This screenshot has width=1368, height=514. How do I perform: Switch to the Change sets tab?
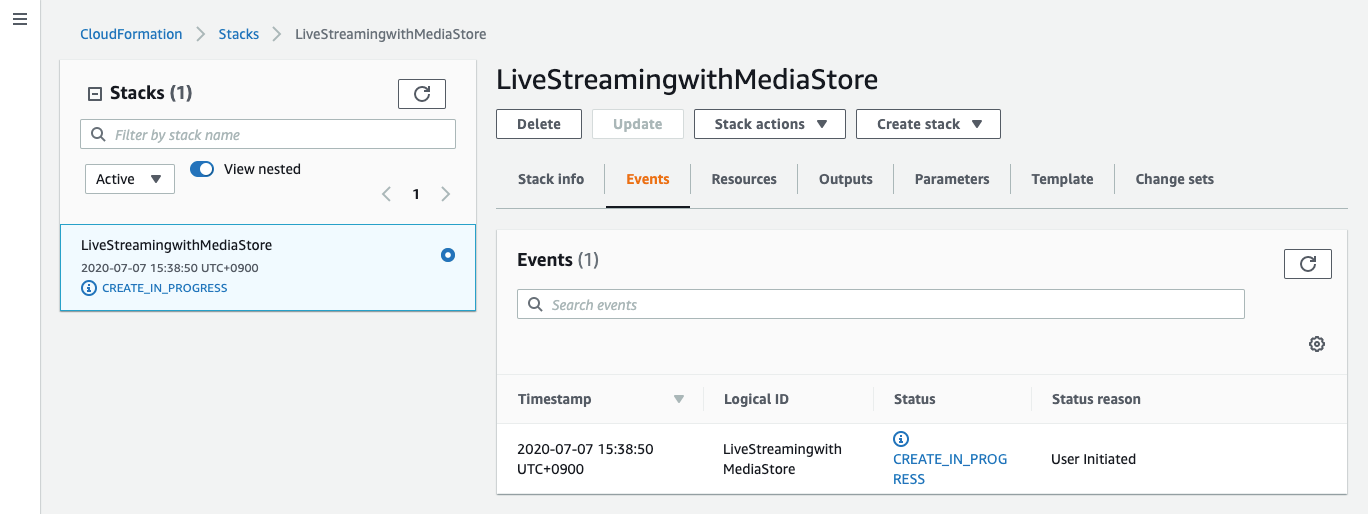click(x=1174, y=179)
